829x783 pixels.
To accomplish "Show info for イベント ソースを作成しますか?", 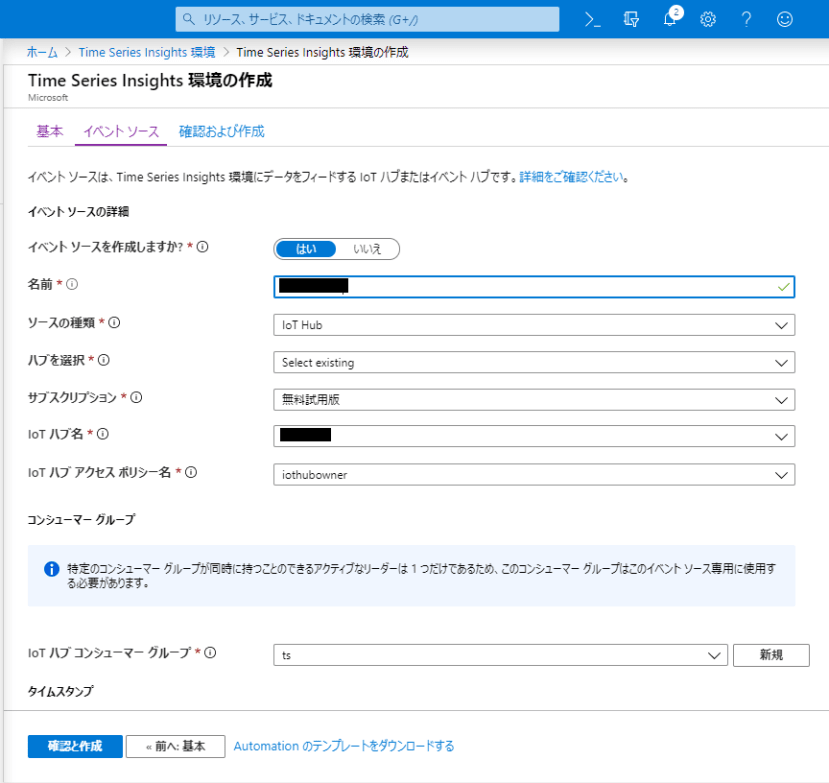I will click(202, 247).
